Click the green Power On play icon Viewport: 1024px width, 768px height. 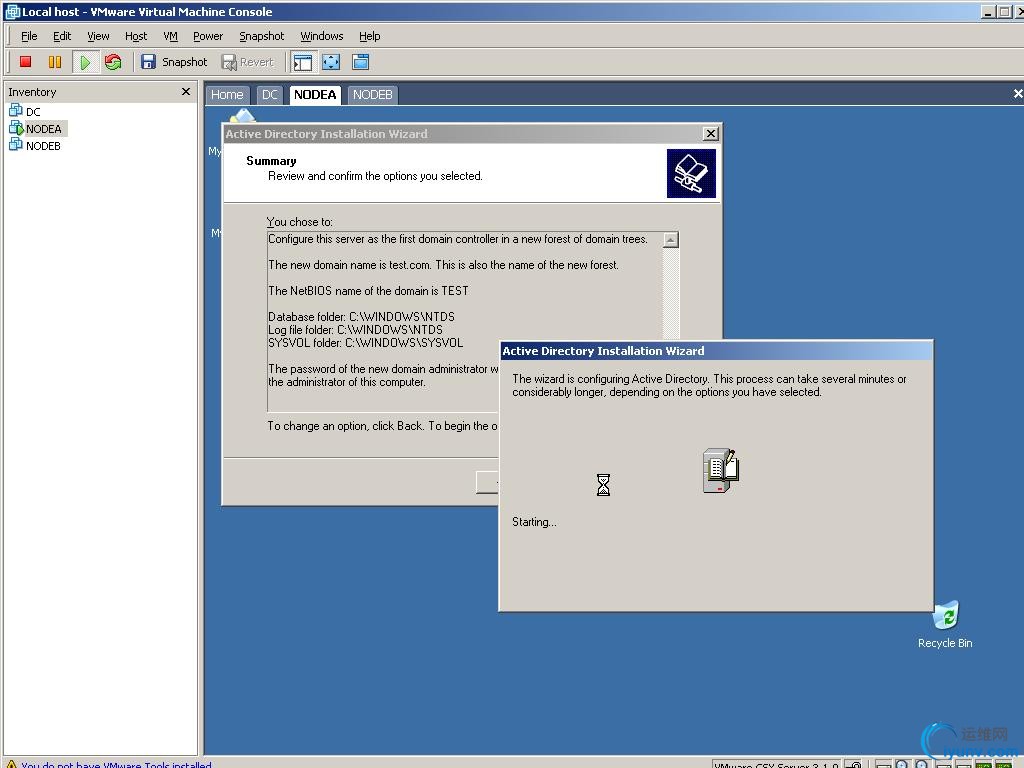click(x=85, y=62)
